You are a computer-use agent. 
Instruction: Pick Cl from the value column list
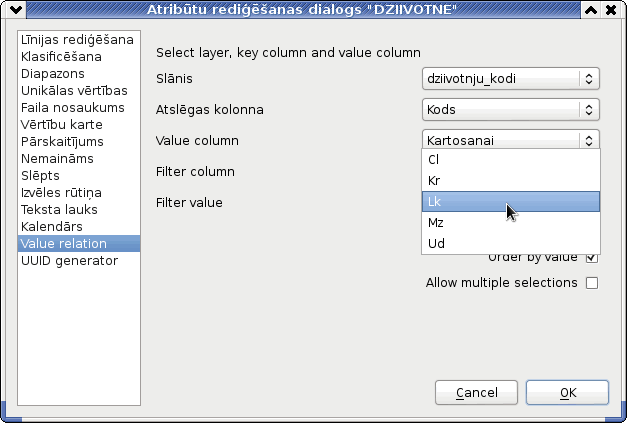(511, 160)
